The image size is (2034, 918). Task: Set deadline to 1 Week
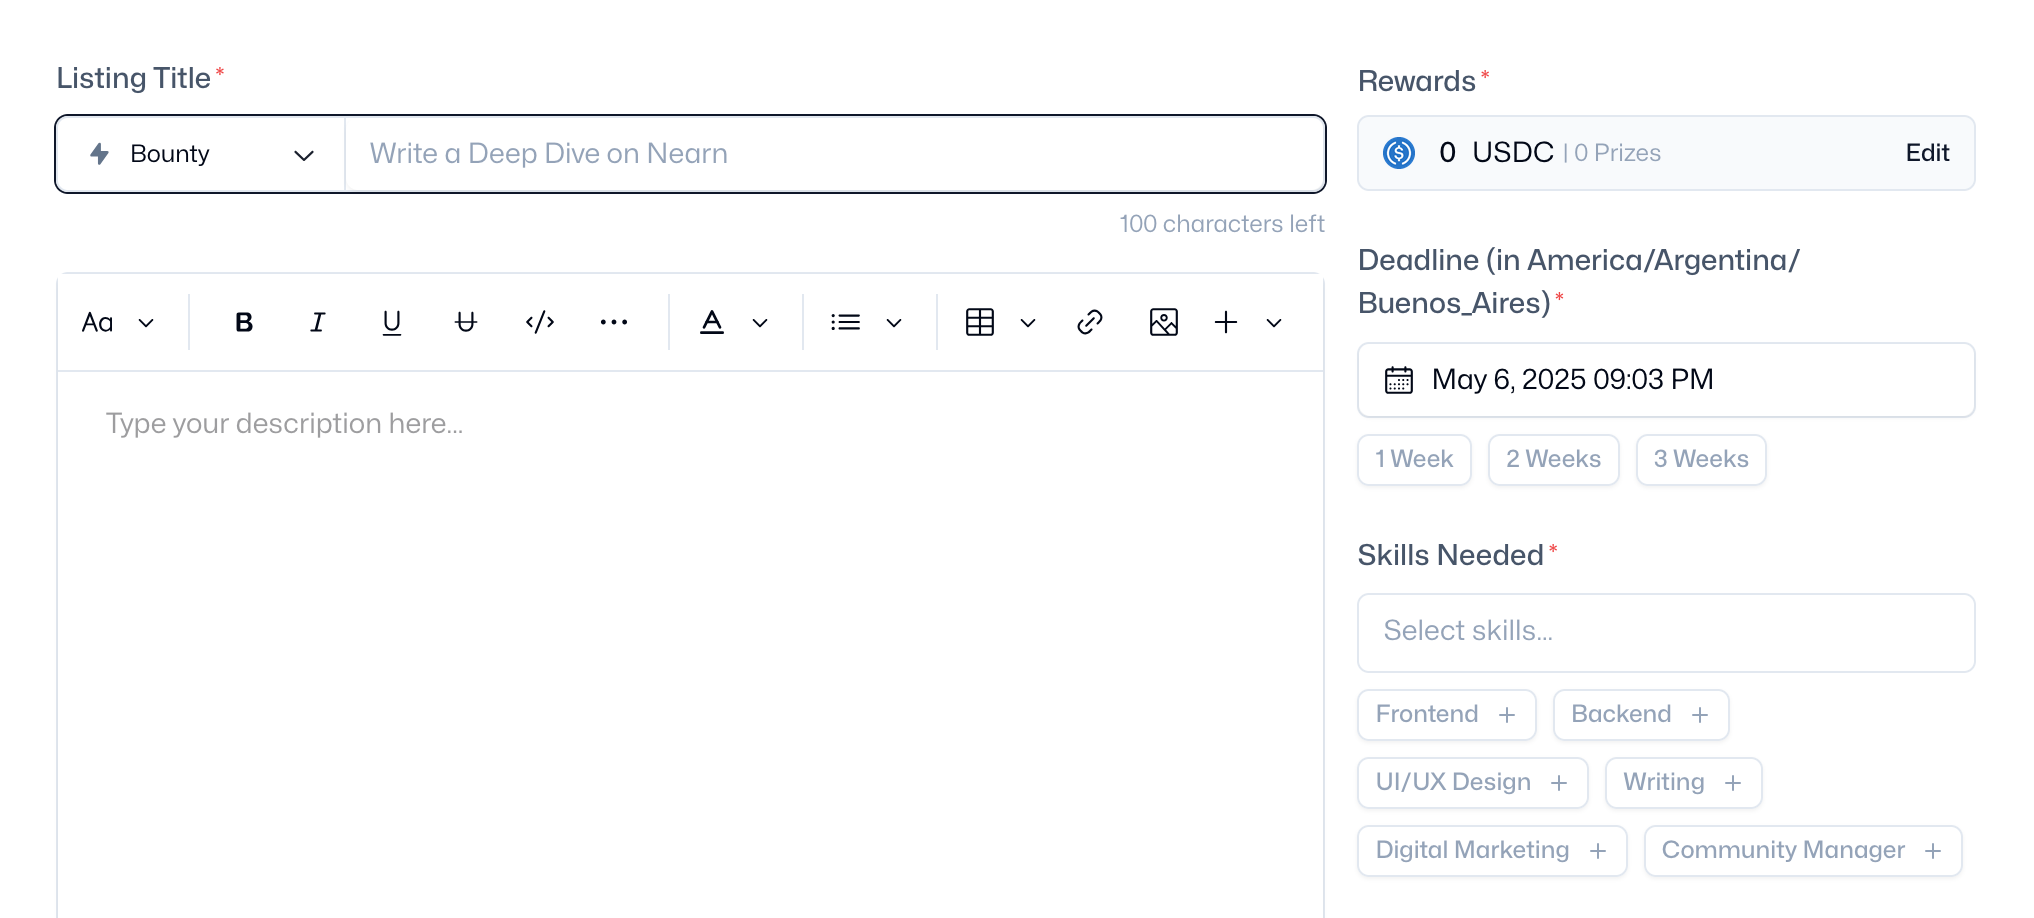[x=1414, y=460]
